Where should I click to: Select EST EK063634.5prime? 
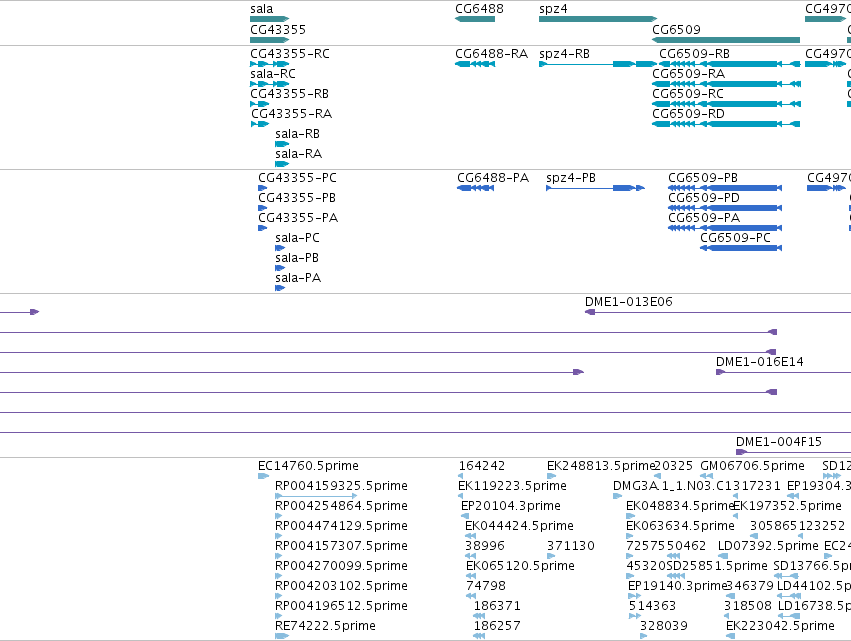(x=630, y=536)
